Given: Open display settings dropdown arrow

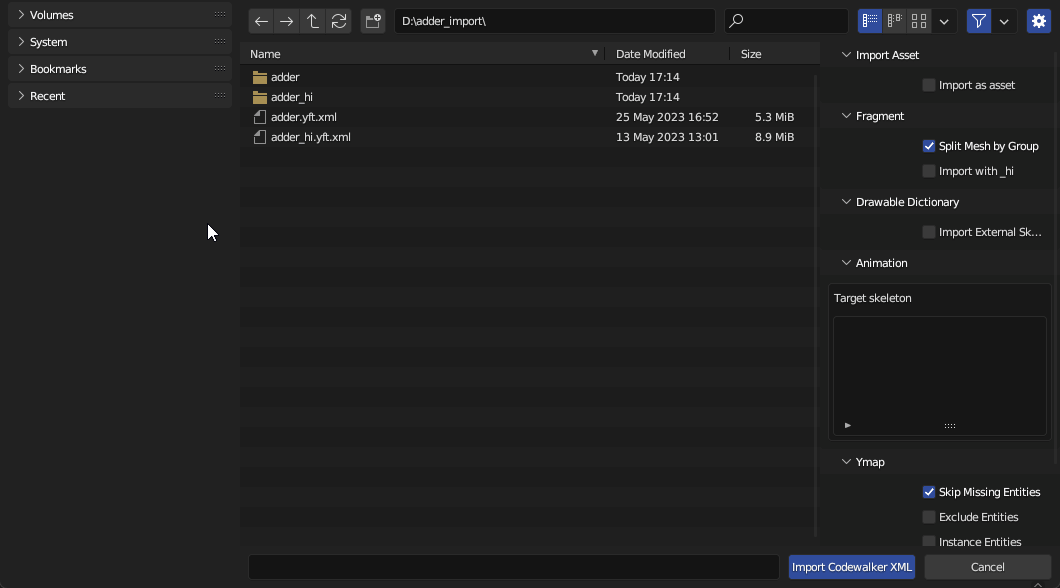Looking at the screenshot, I should [x=944, y=21].
